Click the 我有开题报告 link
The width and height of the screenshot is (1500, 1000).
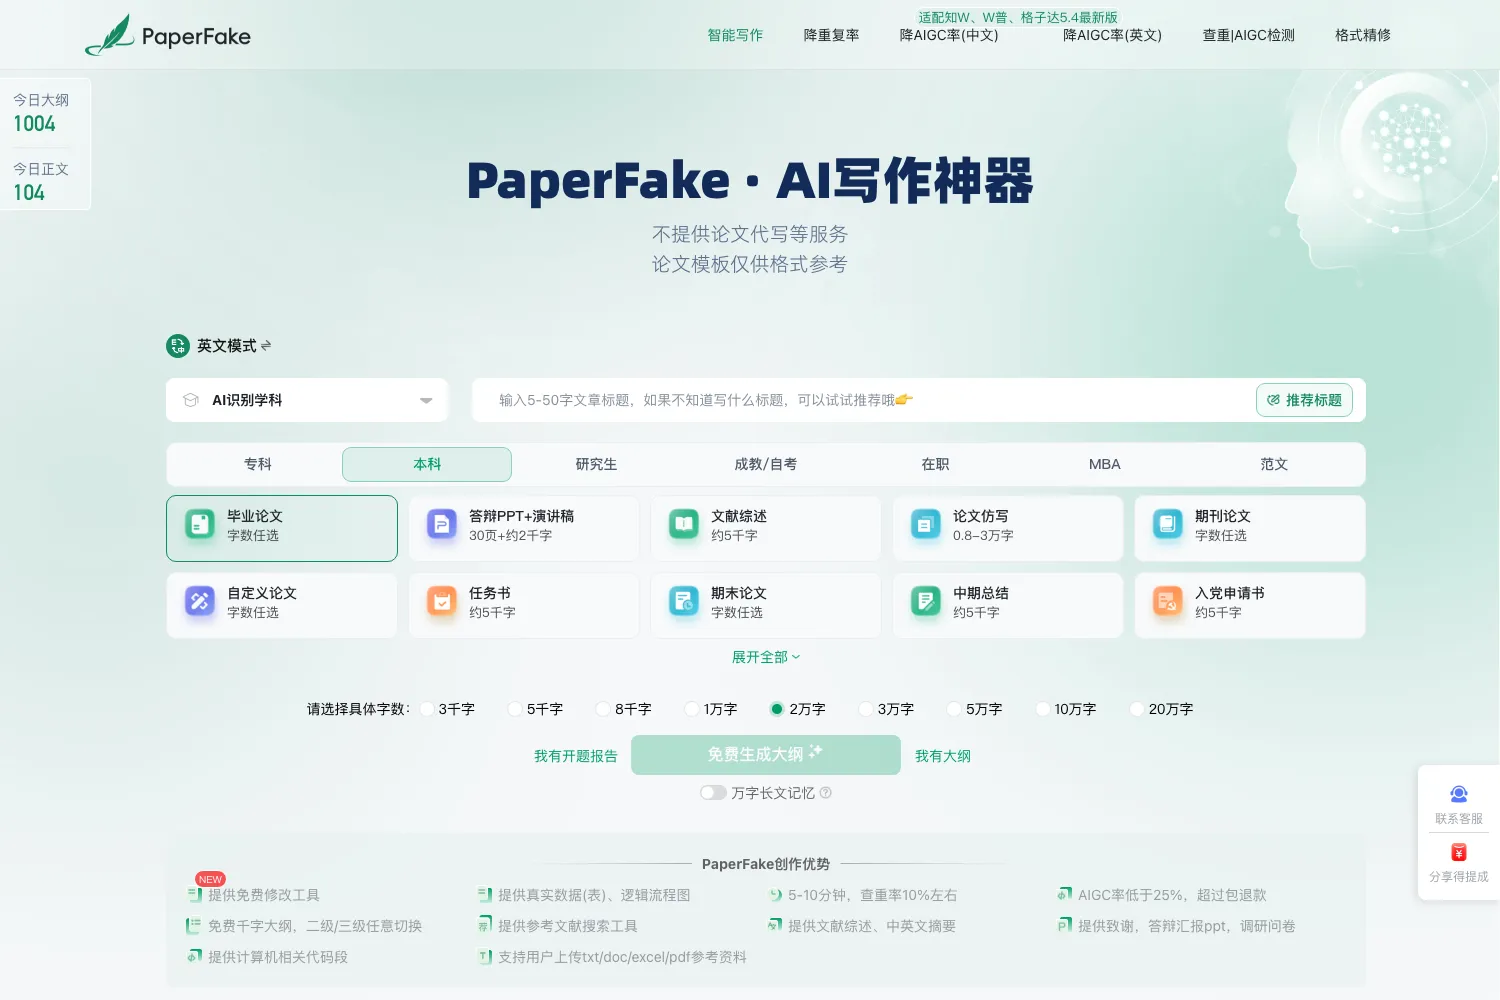[x=576, y=756]
